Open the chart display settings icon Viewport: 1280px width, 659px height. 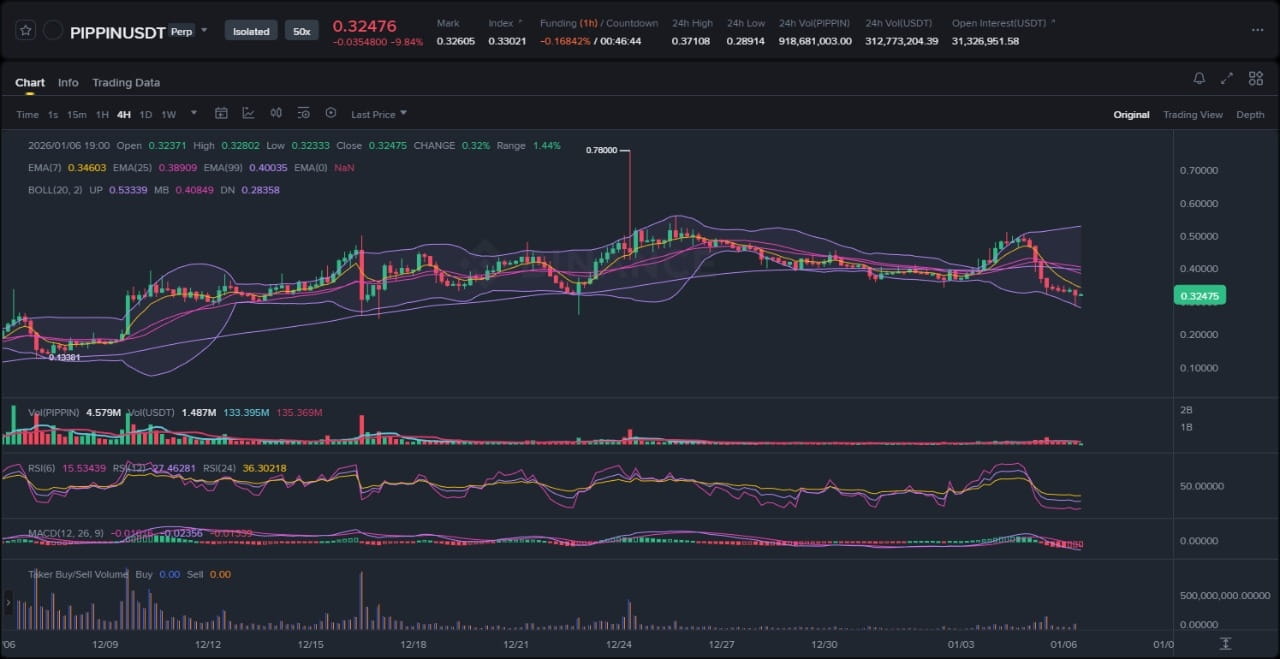[x=303, y=113]
